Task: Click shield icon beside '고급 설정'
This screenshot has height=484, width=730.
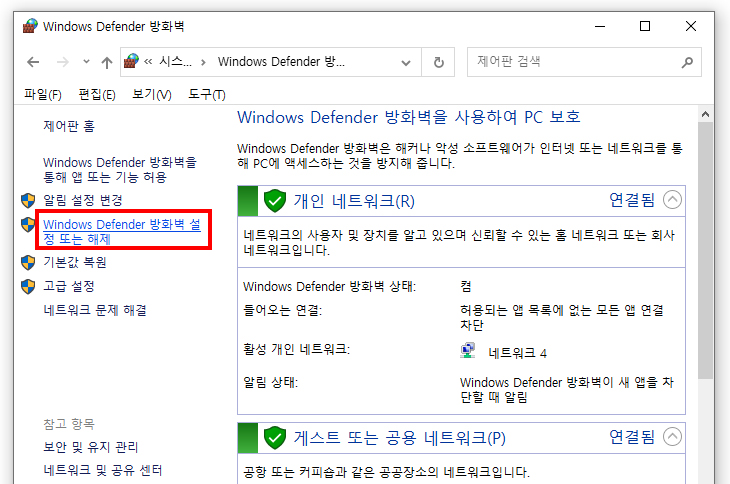Action: coord(28,286)
